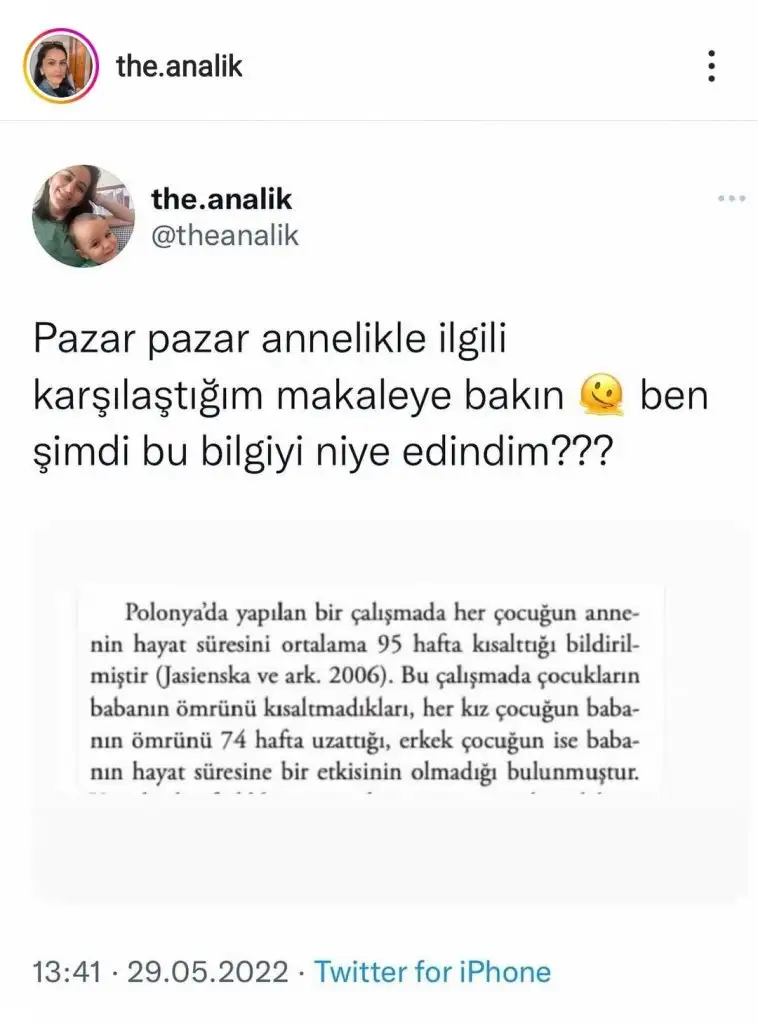
Task: Click the Twitter for iPhone link
Action: click(x=433, y=972)
